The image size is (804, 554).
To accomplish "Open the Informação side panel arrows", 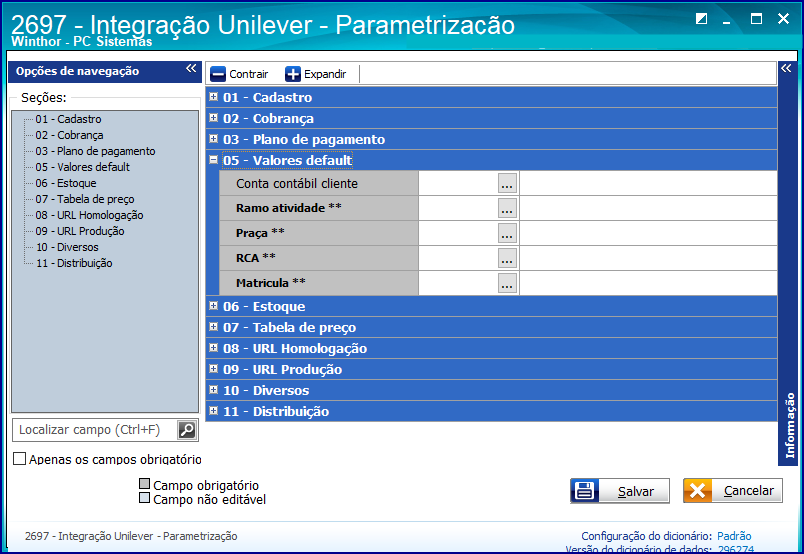I will [786, 68].
